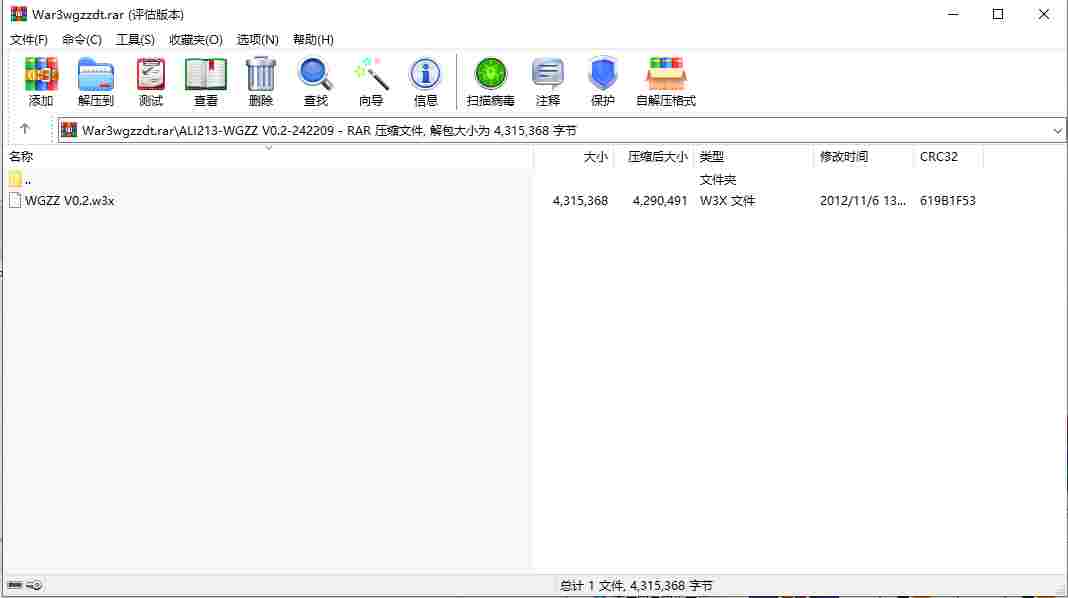
Task: Maximize the WinRAR window
Action: (998, 14)
